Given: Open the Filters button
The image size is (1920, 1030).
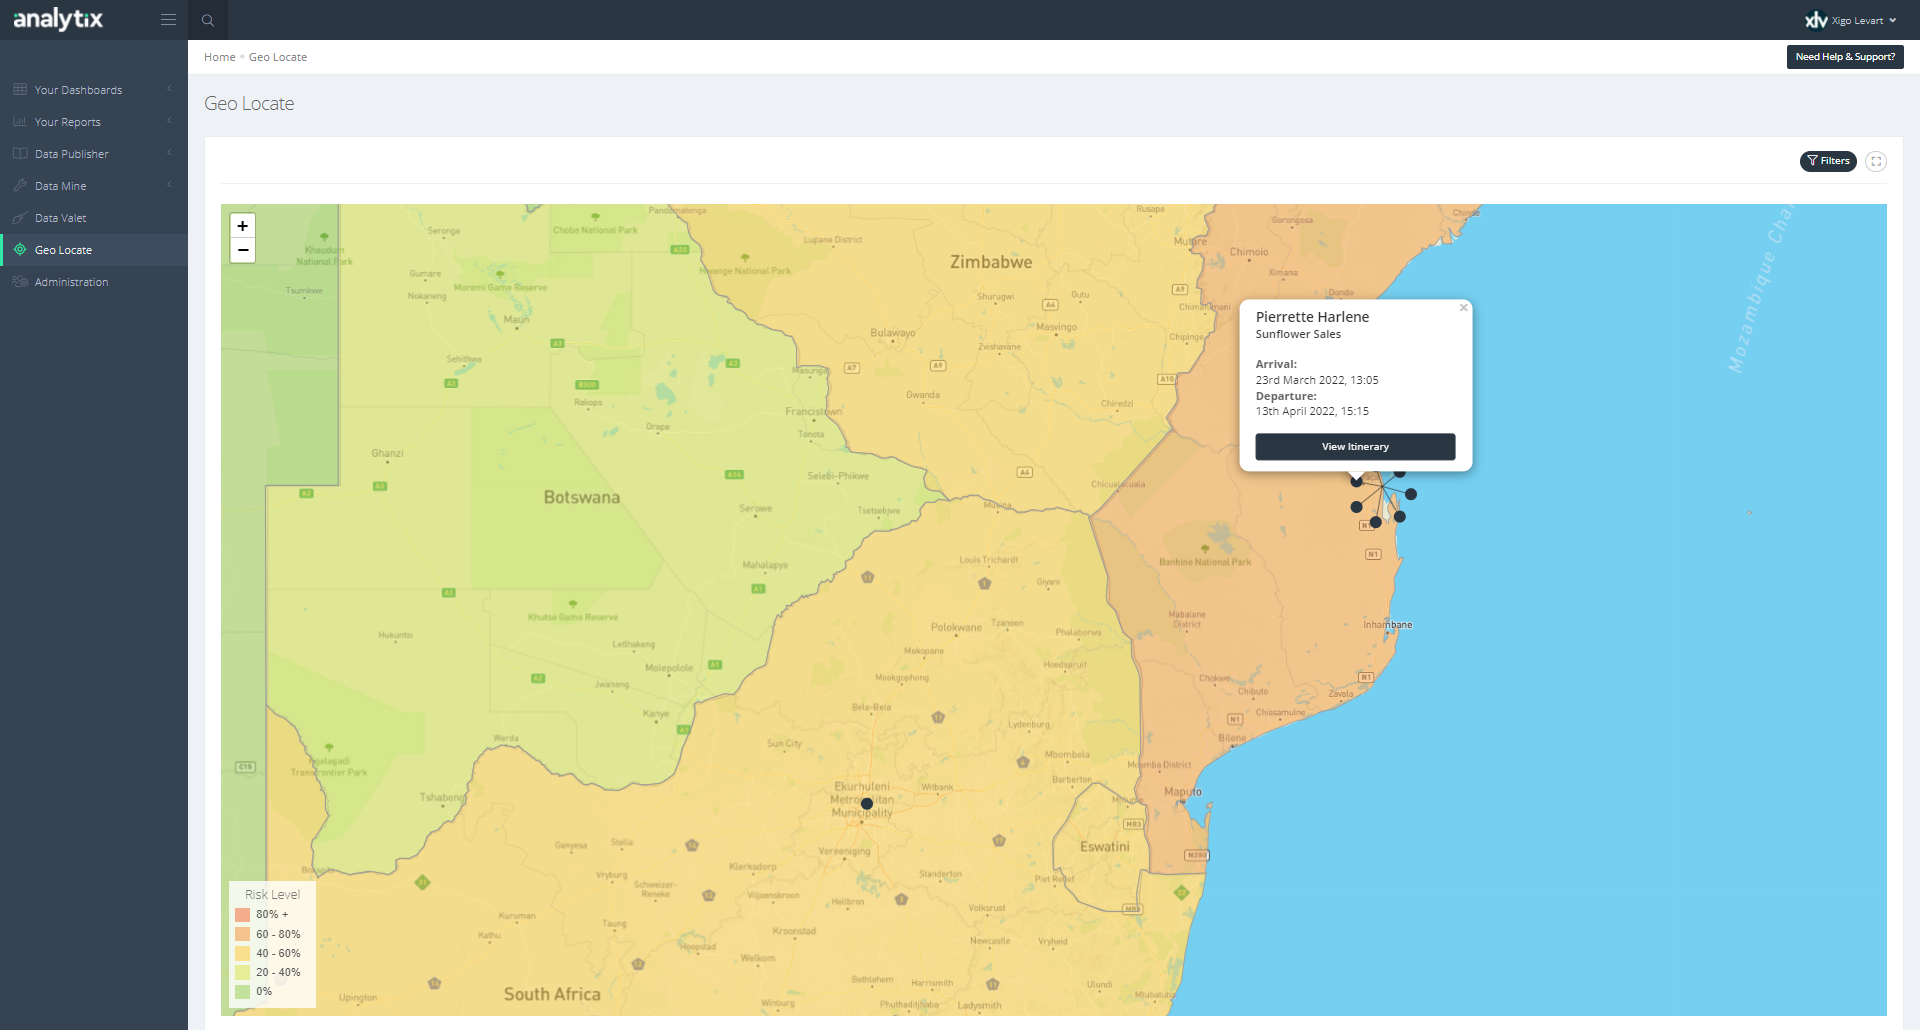Looking at the screenshot, I should 1828,161.
